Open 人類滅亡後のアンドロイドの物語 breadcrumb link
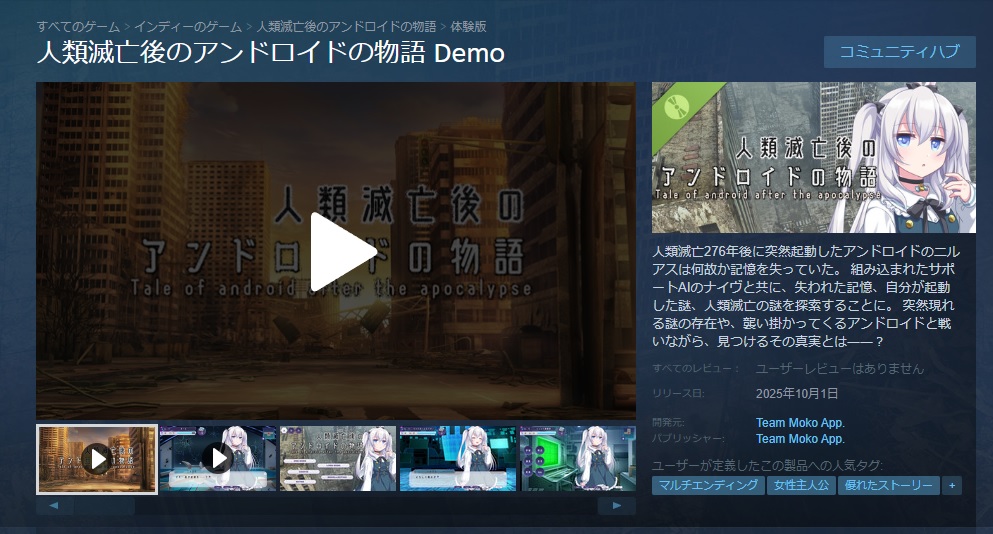The image size is (993, 534). coord(346,26)
